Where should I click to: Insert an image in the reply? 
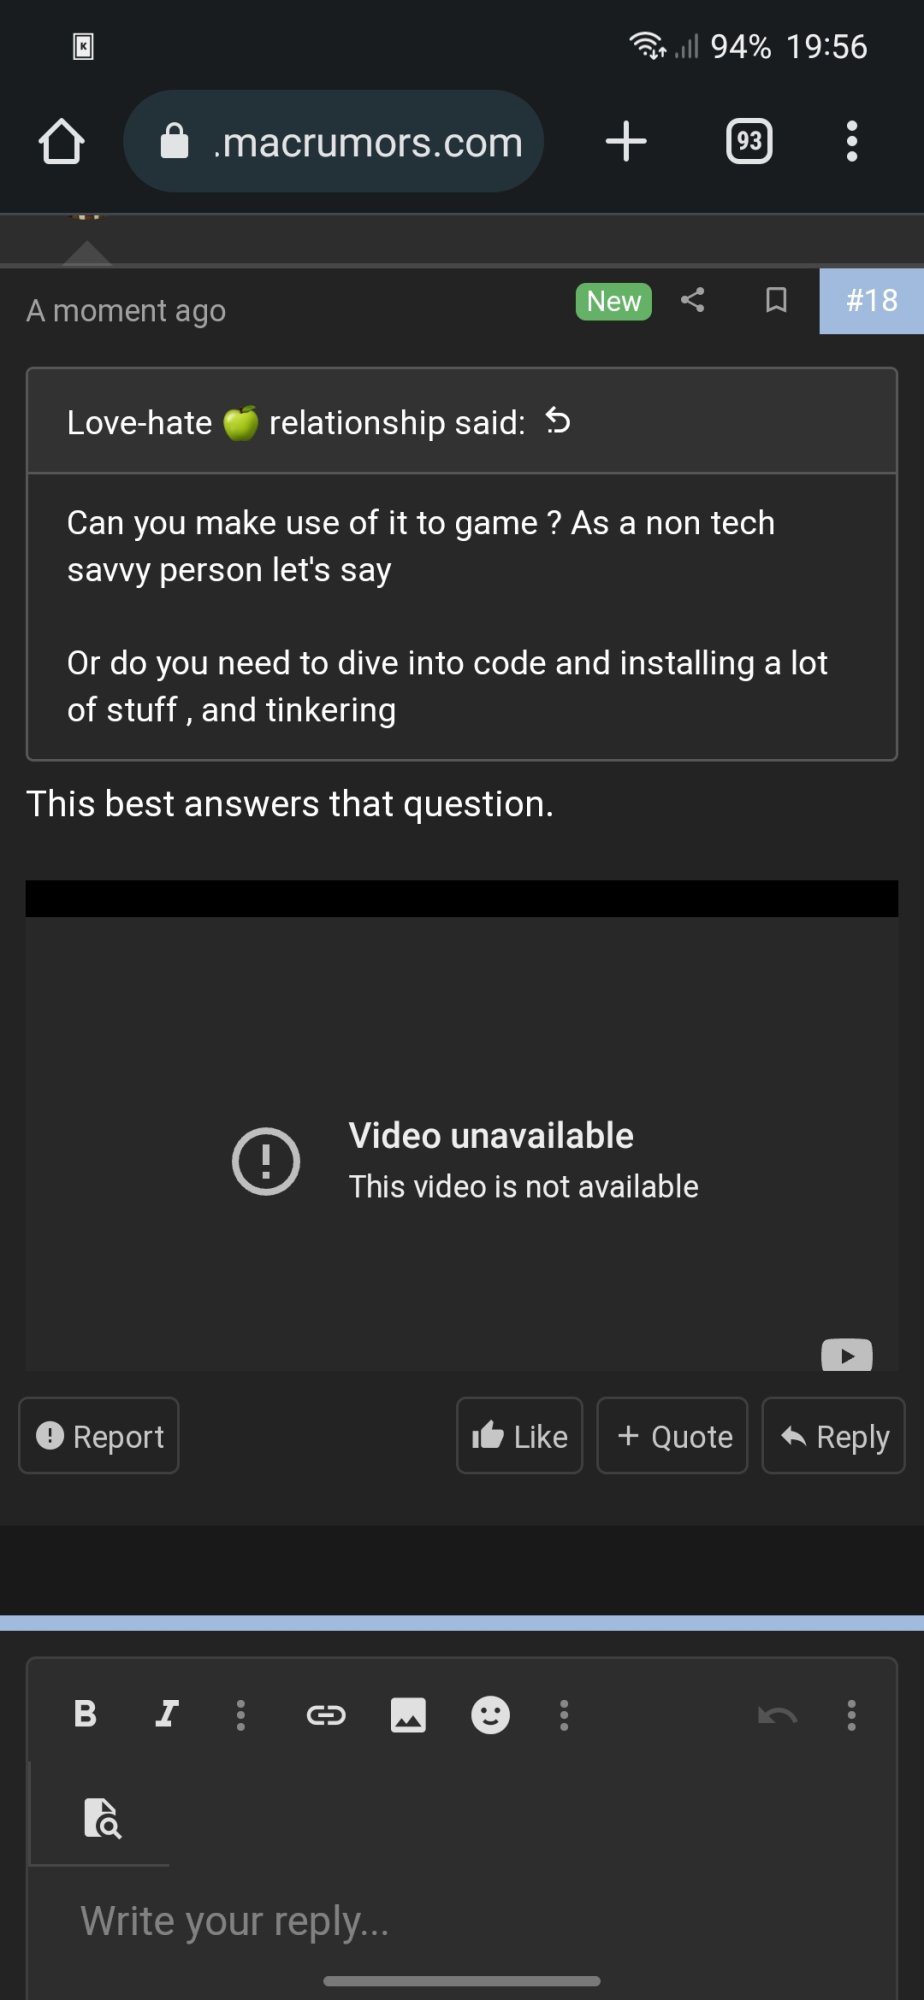408,1715
